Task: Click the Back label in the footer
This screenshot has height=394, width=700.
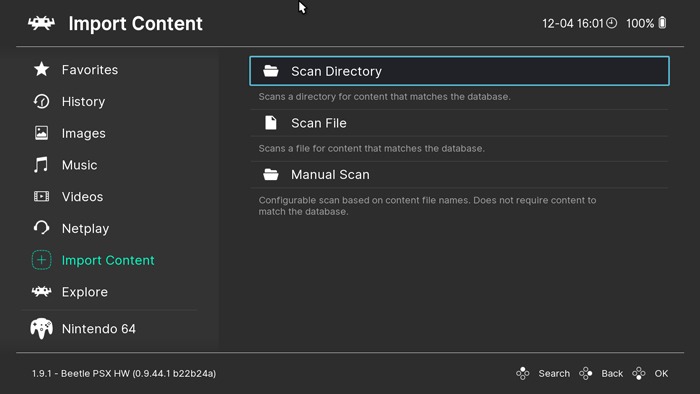Action: tap(612, 373)
